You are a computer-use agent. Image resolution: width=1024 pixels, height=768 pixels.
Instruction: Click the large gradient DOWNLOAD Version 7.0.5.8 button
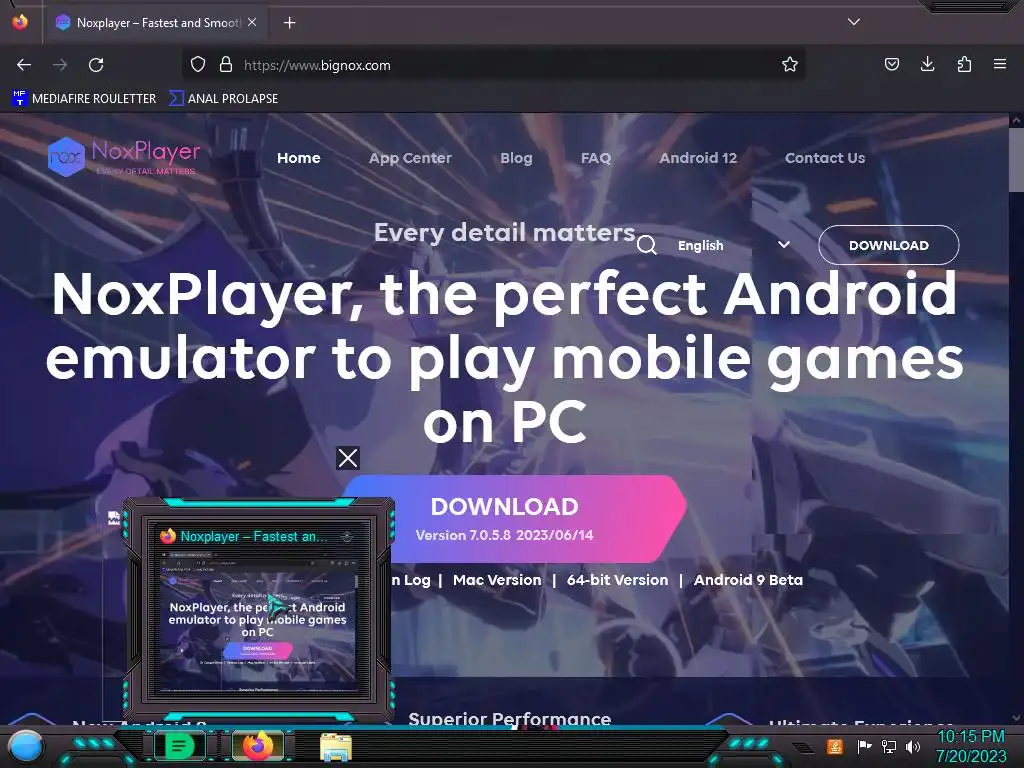515,519
